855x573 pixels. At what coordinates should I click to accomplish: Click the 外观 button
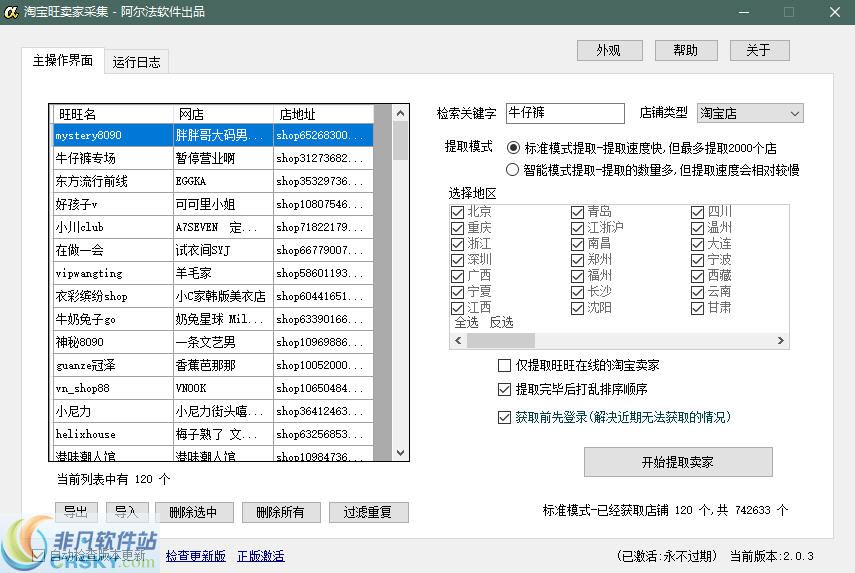610,50
